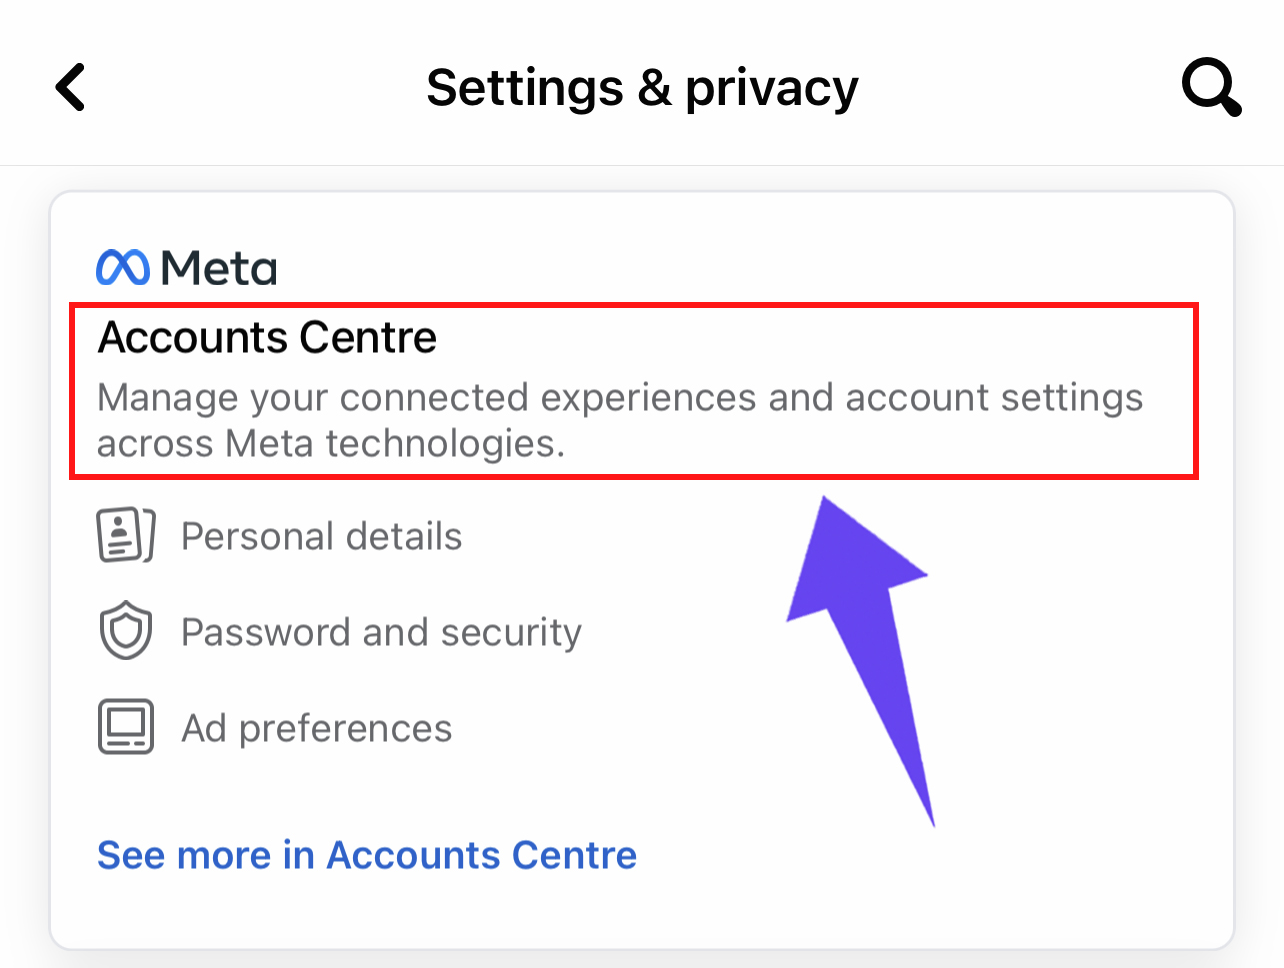1284x968 pixels.
Task: Go back using the left chevron arrow
Action: [70, 87]
